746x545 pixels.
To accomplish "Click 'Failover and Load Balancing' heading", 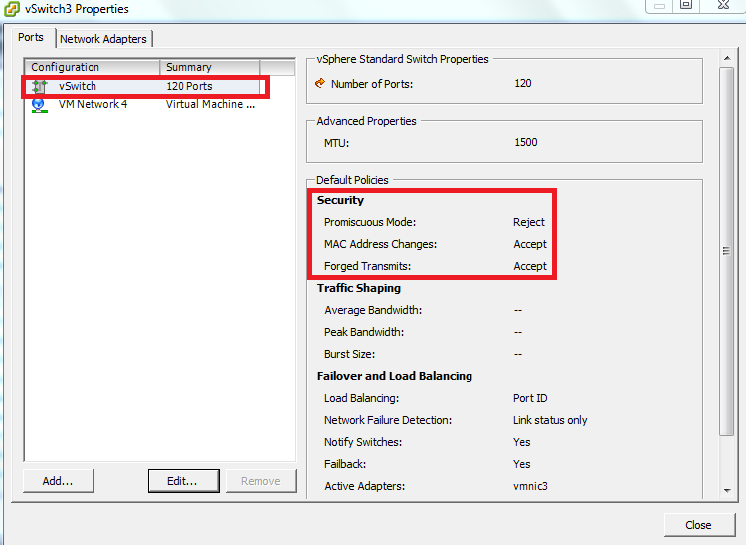I will click(x=394, y=376).
